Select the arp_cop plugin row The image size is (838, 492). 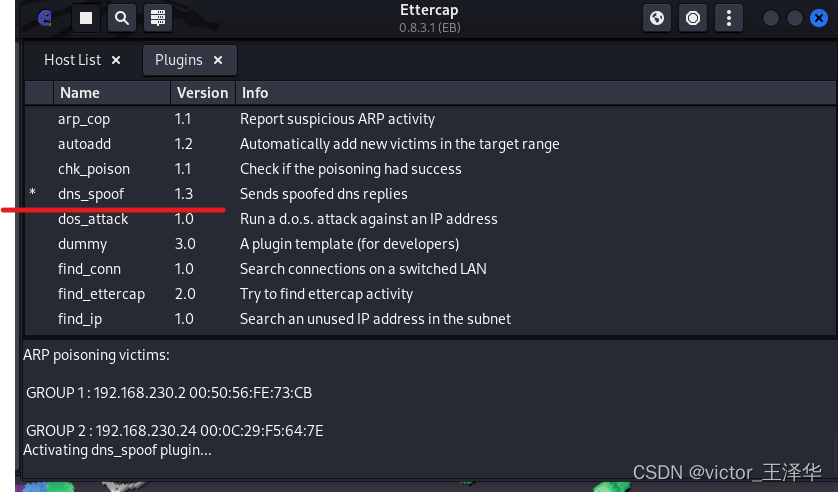pos(84,119)
